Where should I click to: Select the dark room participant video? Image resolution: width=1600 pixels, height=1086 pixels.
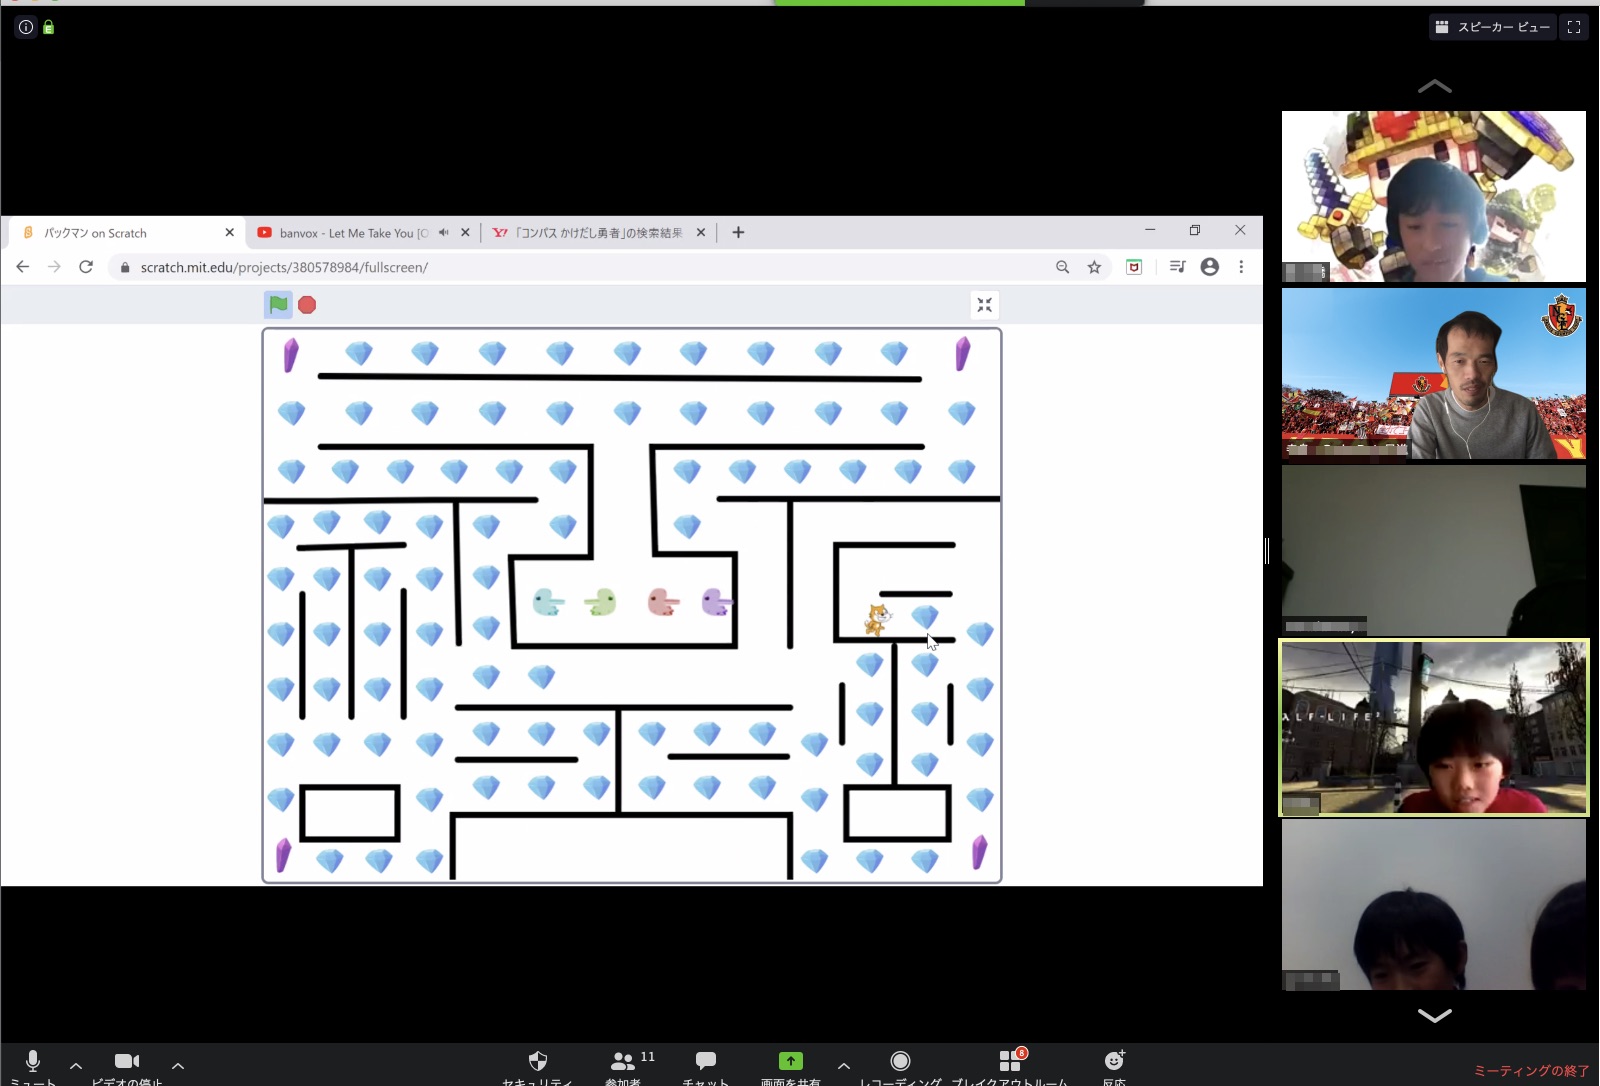click(x=1434, y=550)
